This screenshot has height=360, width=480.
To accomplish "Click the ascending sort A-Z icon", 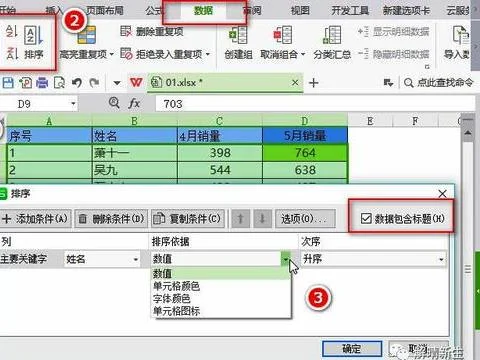I will tap(12, 31).
